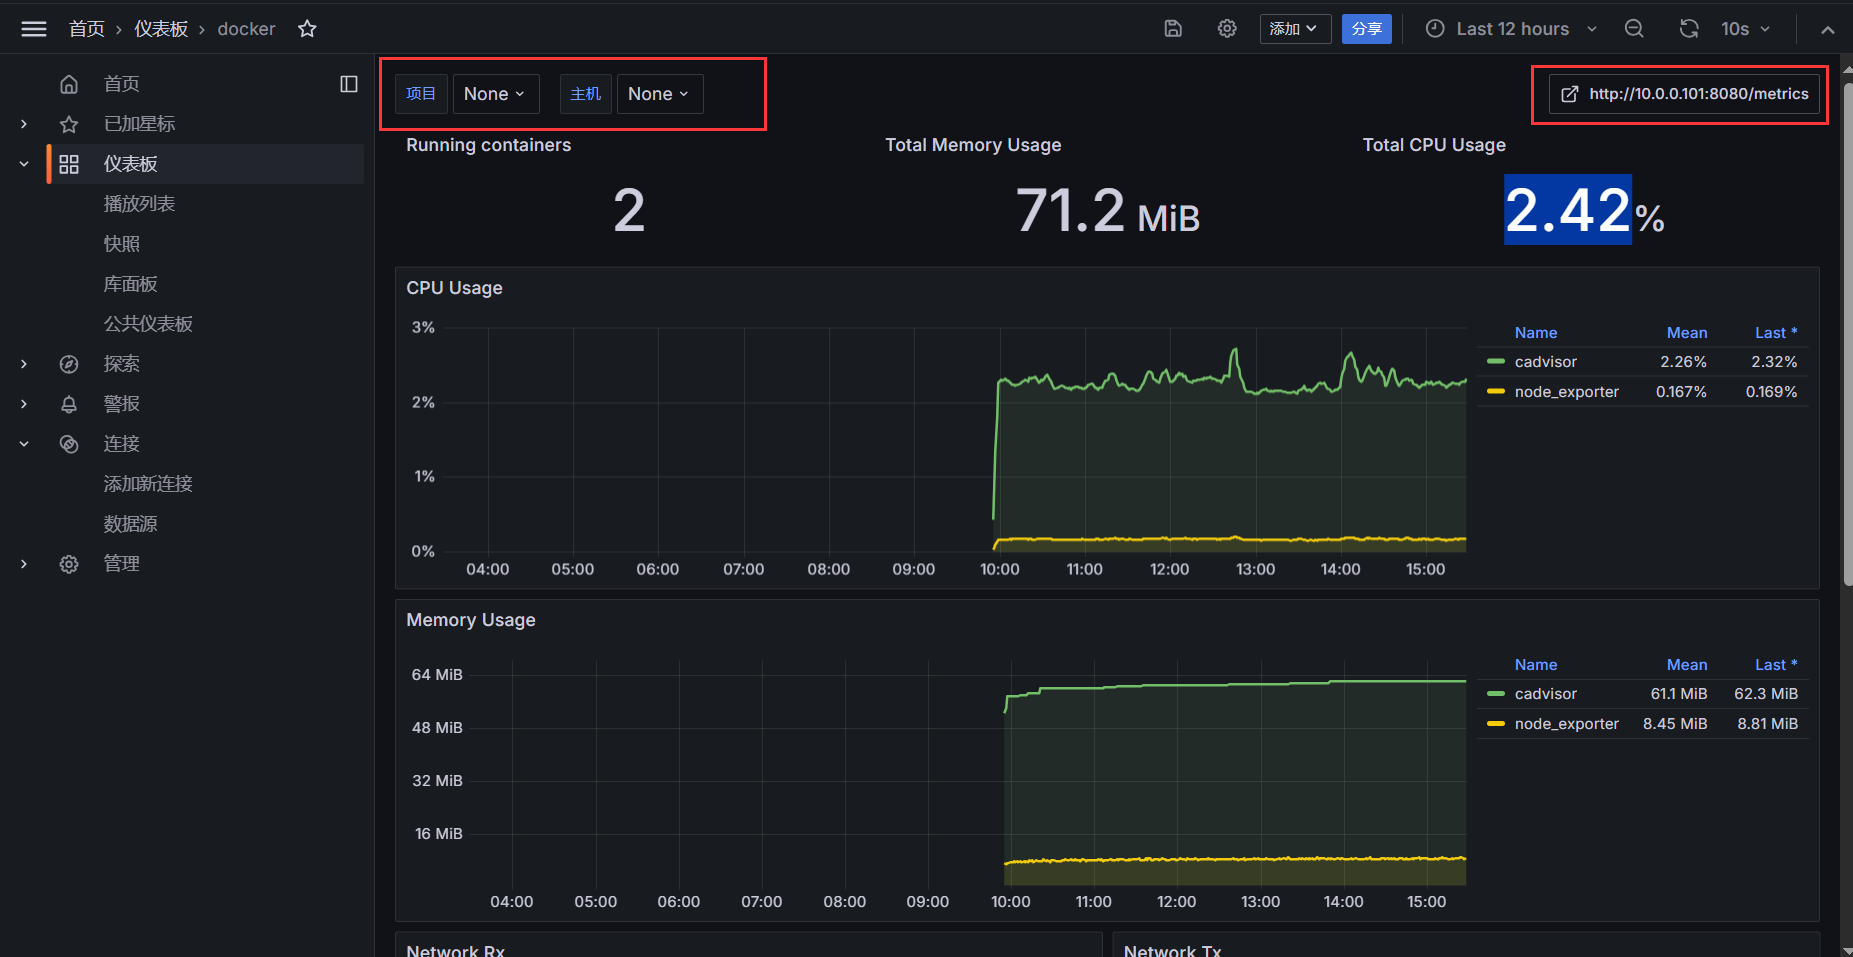Expand the 已加星标 section
Screen dimensions: 1853x957
(24, 124)
